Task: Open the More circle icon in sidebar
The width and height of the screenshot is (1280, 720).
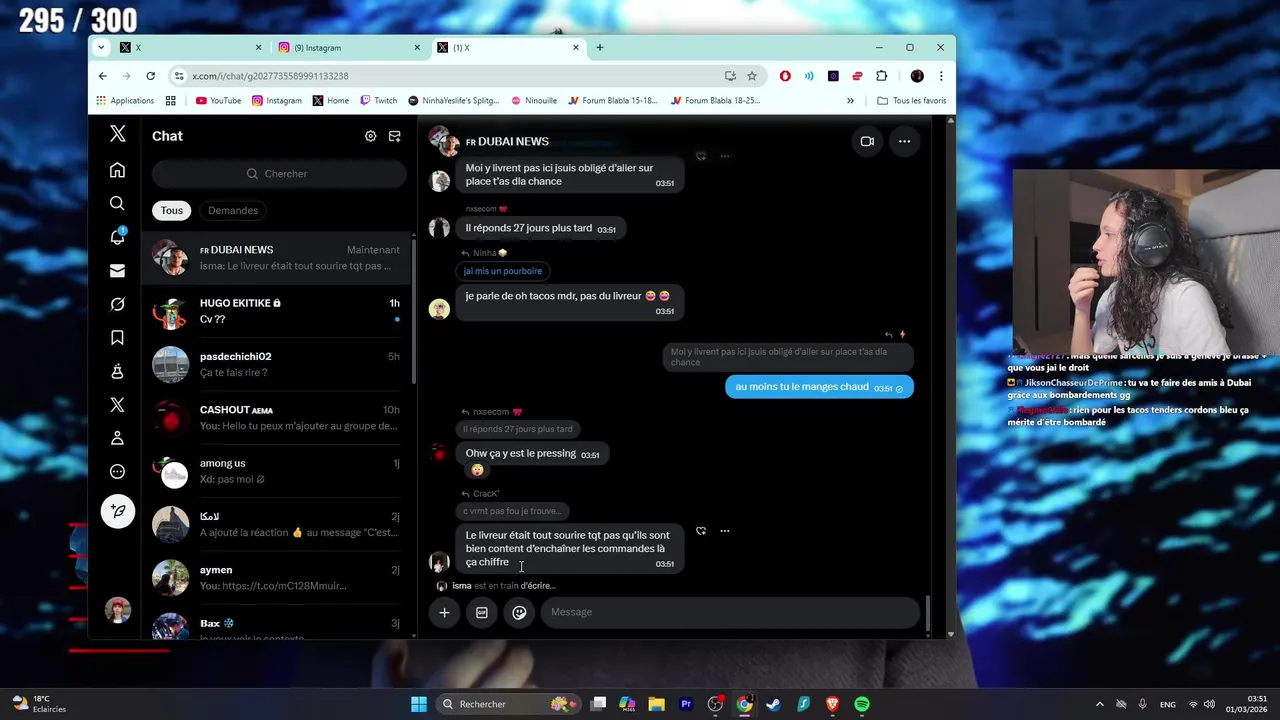Action: [117, 471]
